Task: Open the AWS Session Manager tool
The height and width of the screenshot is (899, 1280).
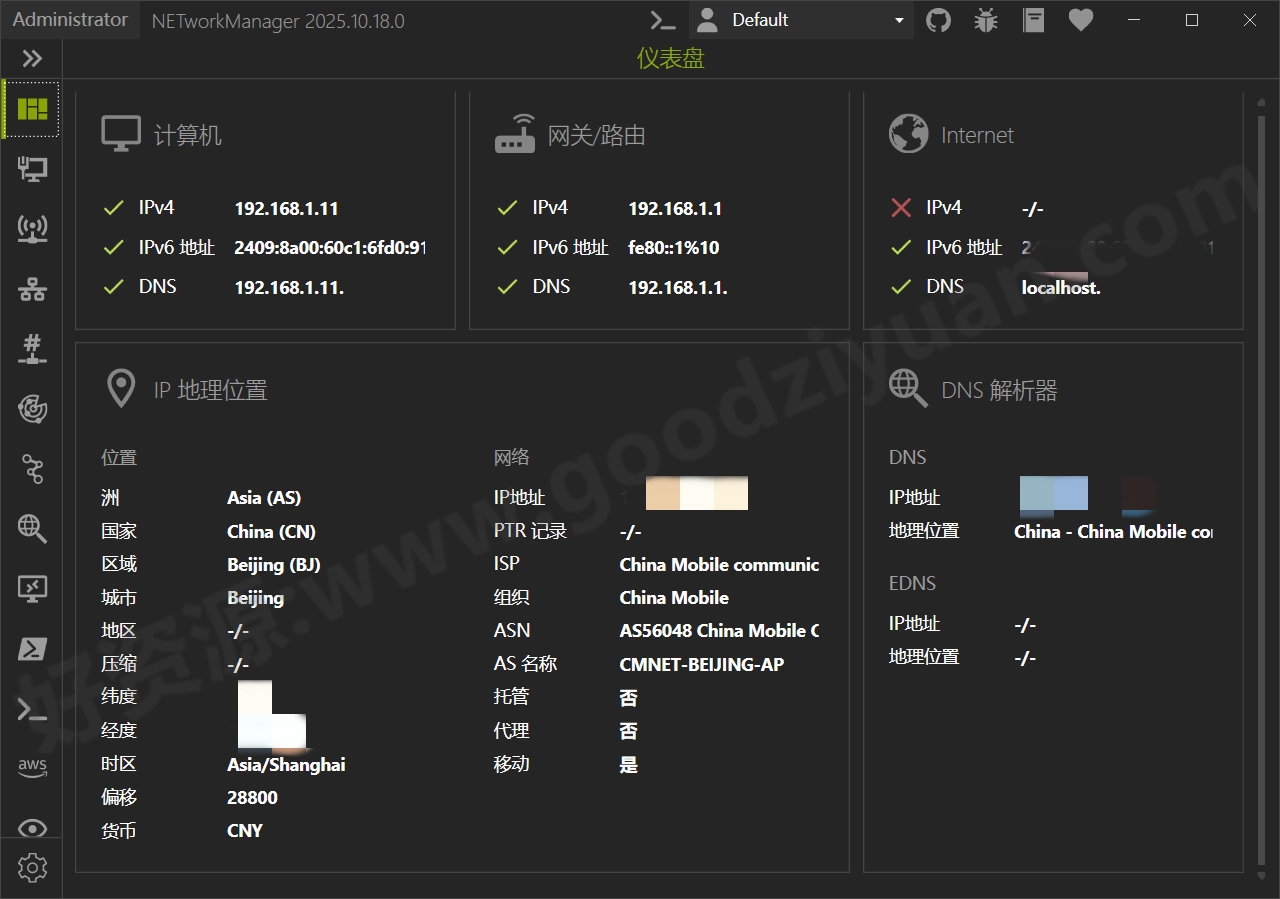Action: 31,768
